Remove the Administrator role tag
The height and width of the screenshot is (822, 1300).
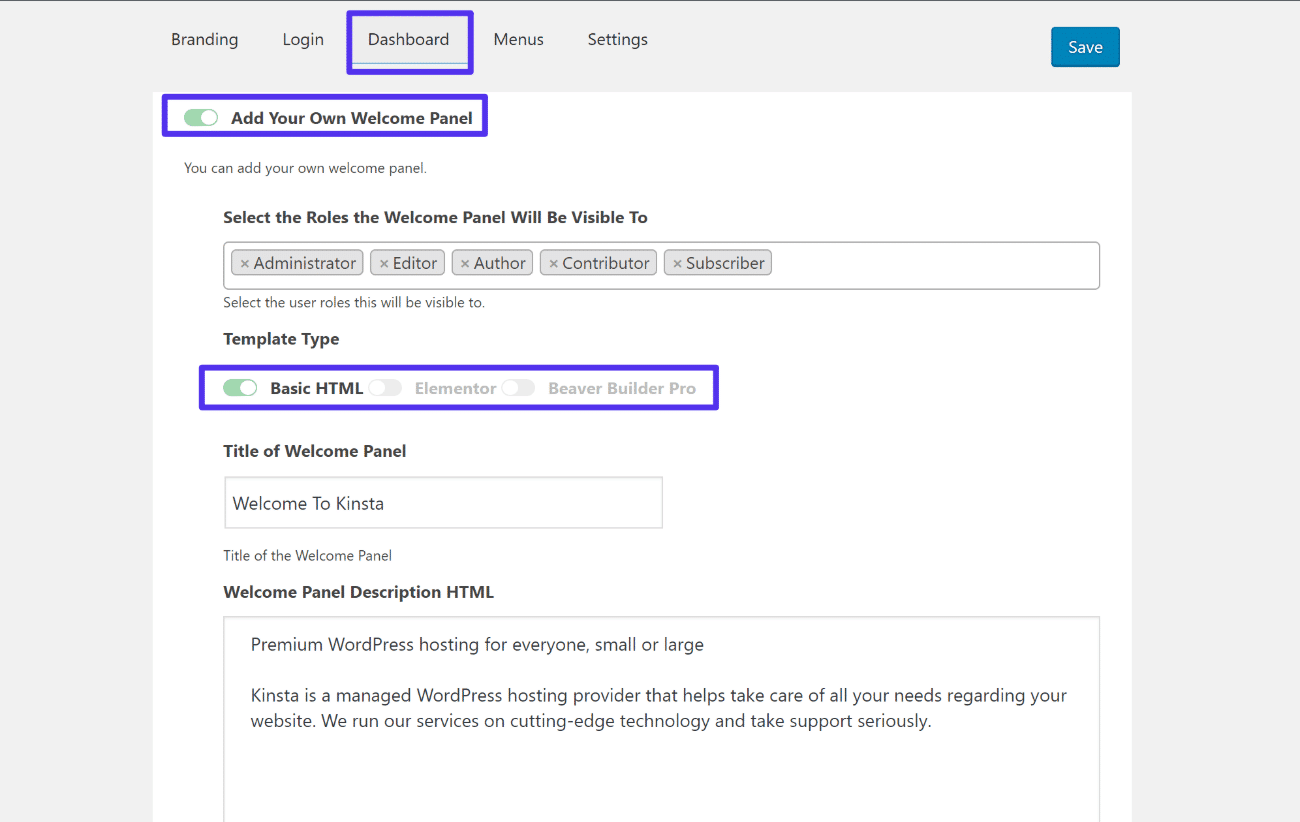(246, 262)
